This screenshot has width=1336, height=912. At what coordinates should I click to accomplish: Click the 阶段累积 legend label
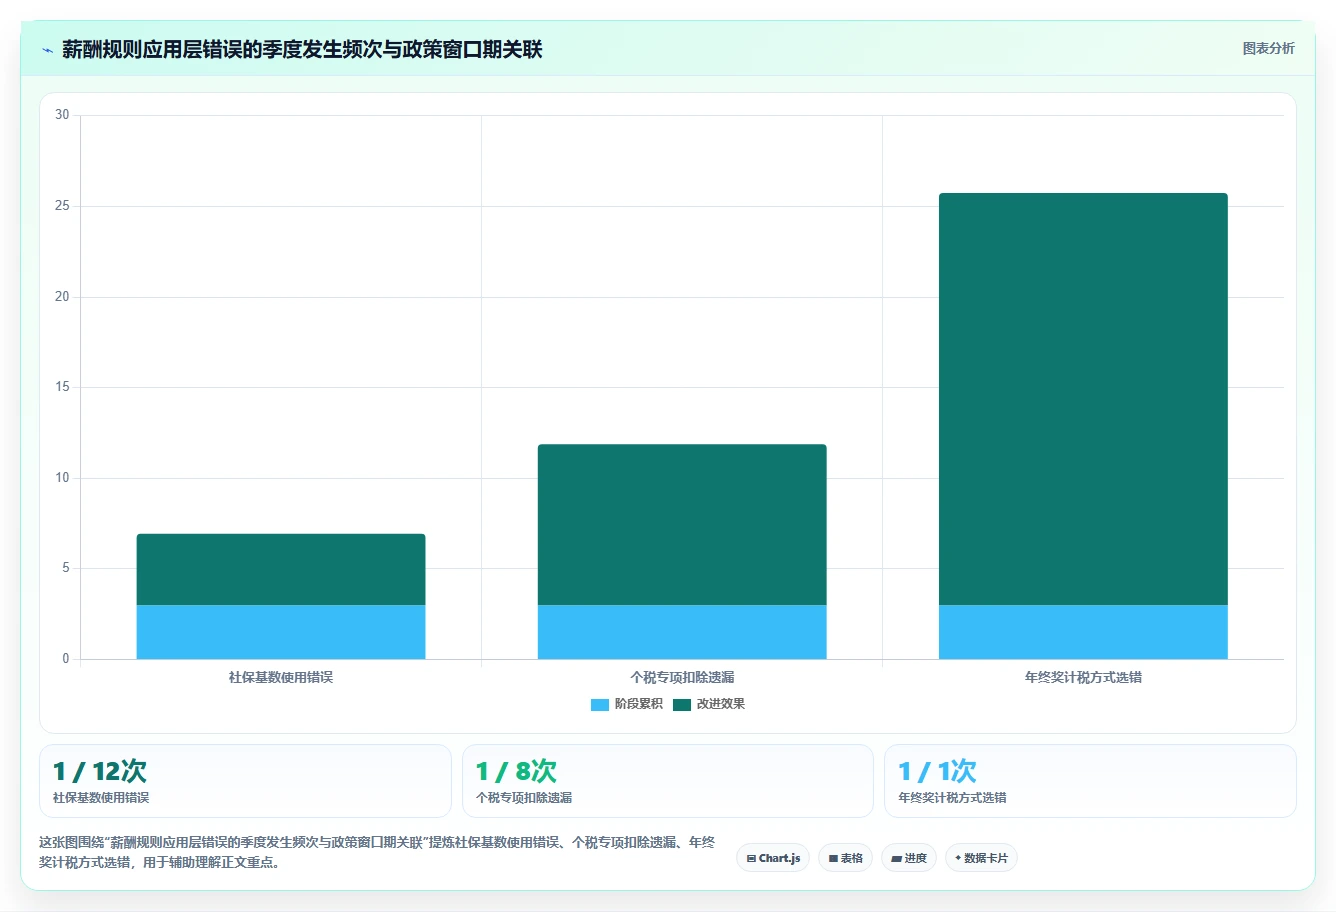[x=639, y=704]
